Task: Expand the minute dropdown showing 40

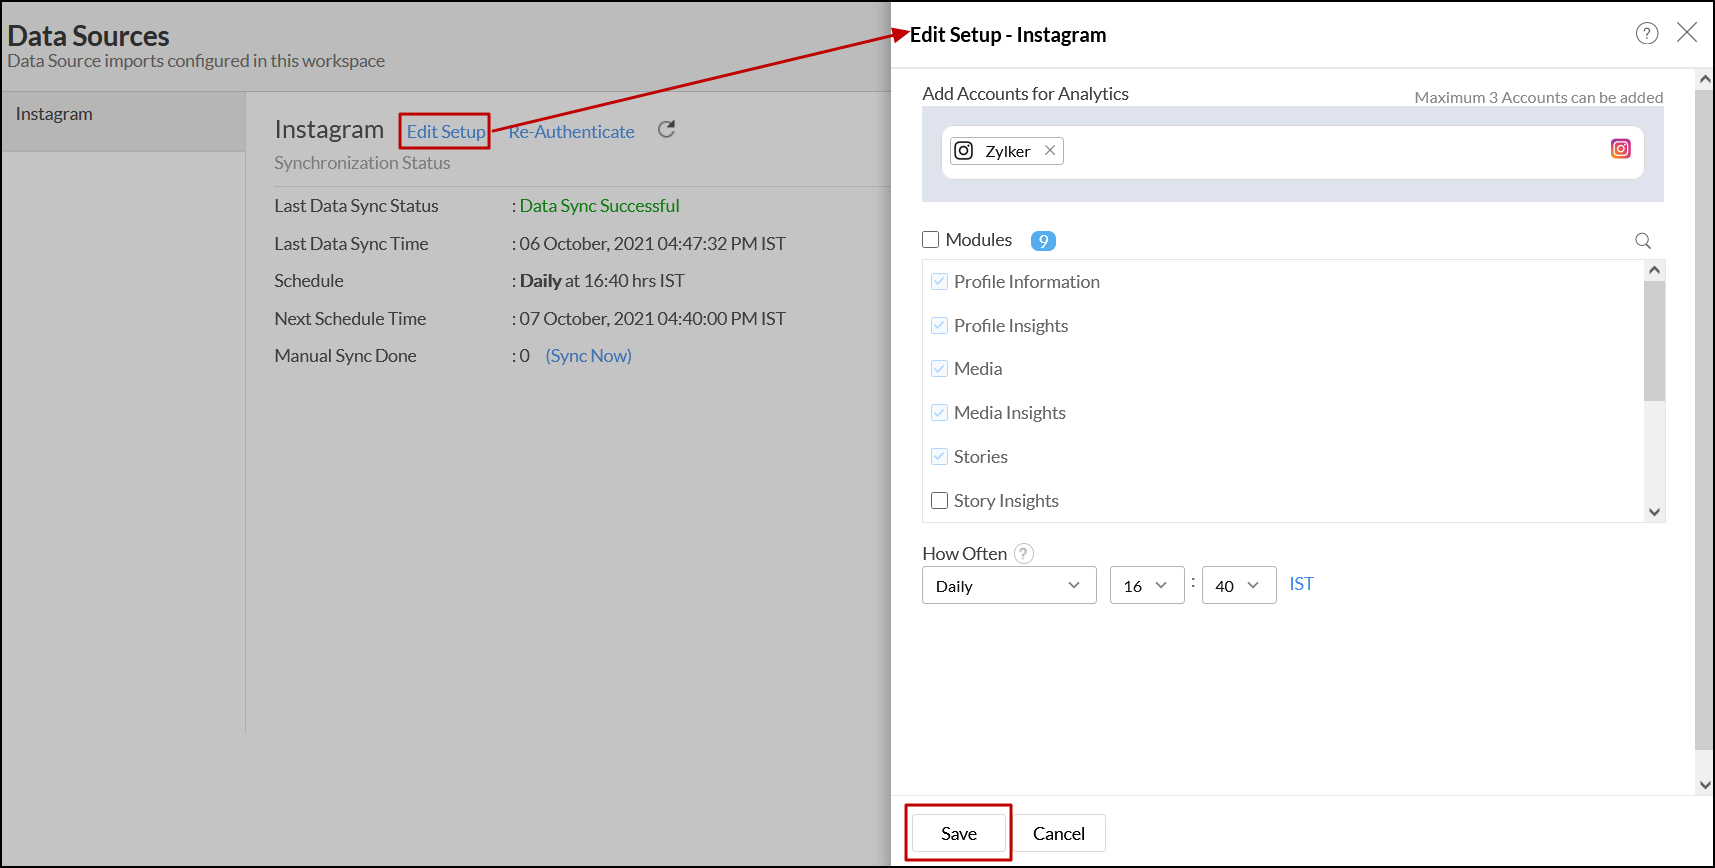Action: coord(1238,586)
